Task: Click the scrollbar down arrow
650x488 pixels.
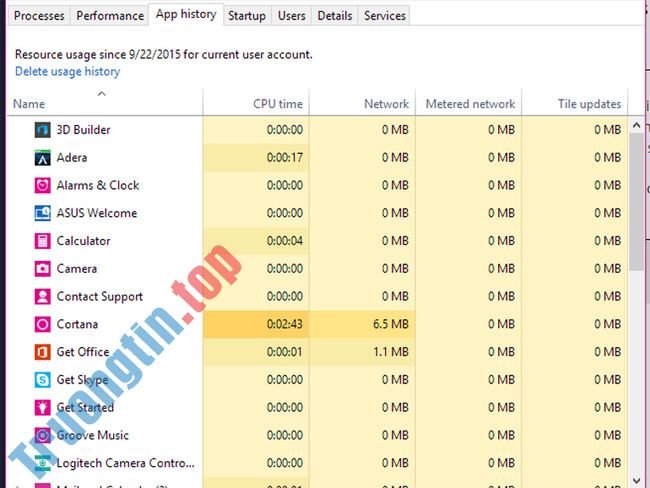Action: [637, 481]
